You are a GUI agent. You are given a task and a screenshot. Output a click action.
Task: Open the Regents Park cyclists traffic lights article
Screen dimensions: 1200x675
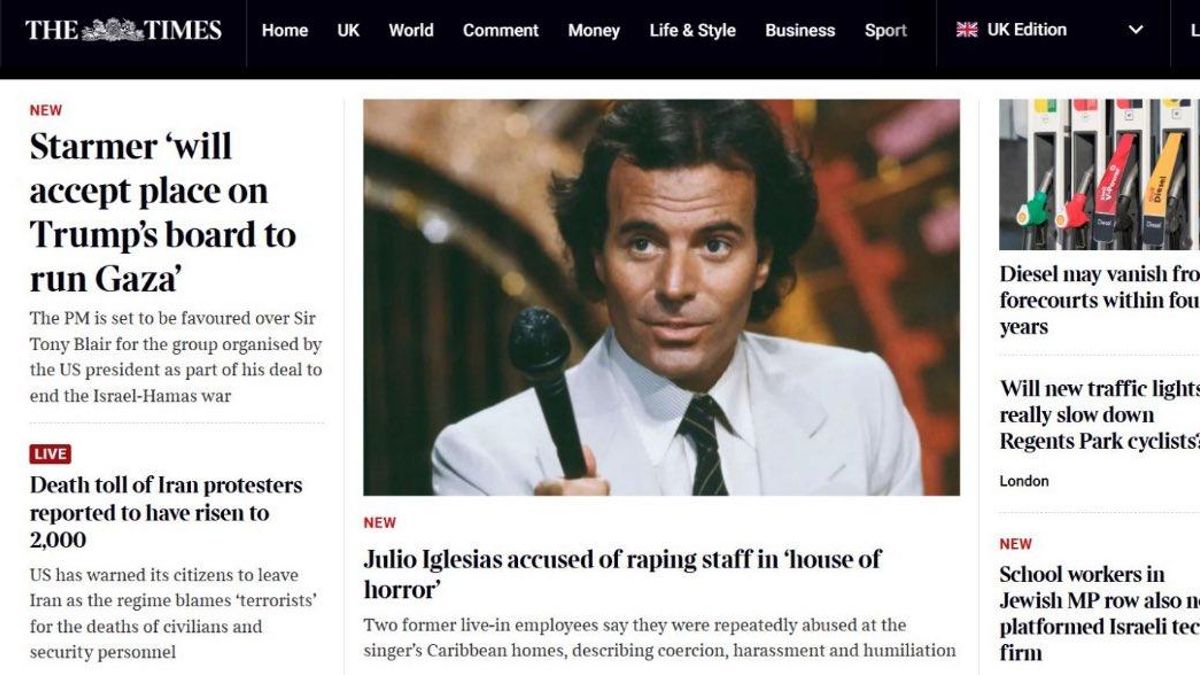click(x=1098, y=414)
